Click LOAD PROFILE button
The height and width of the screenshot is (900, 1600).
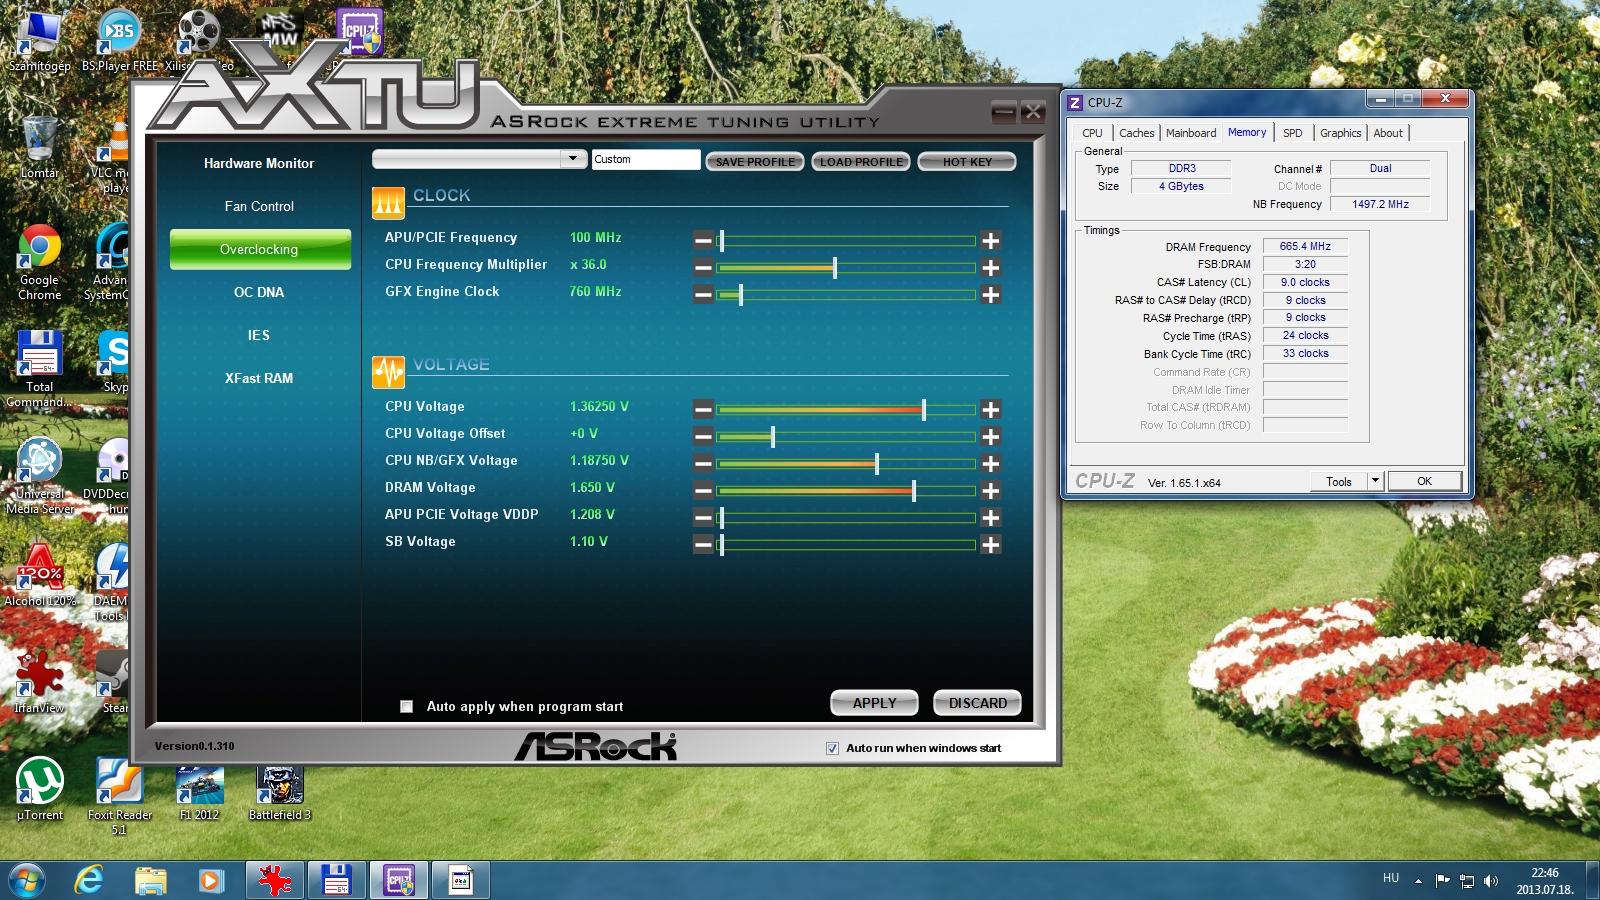click(x=861, y=161)
